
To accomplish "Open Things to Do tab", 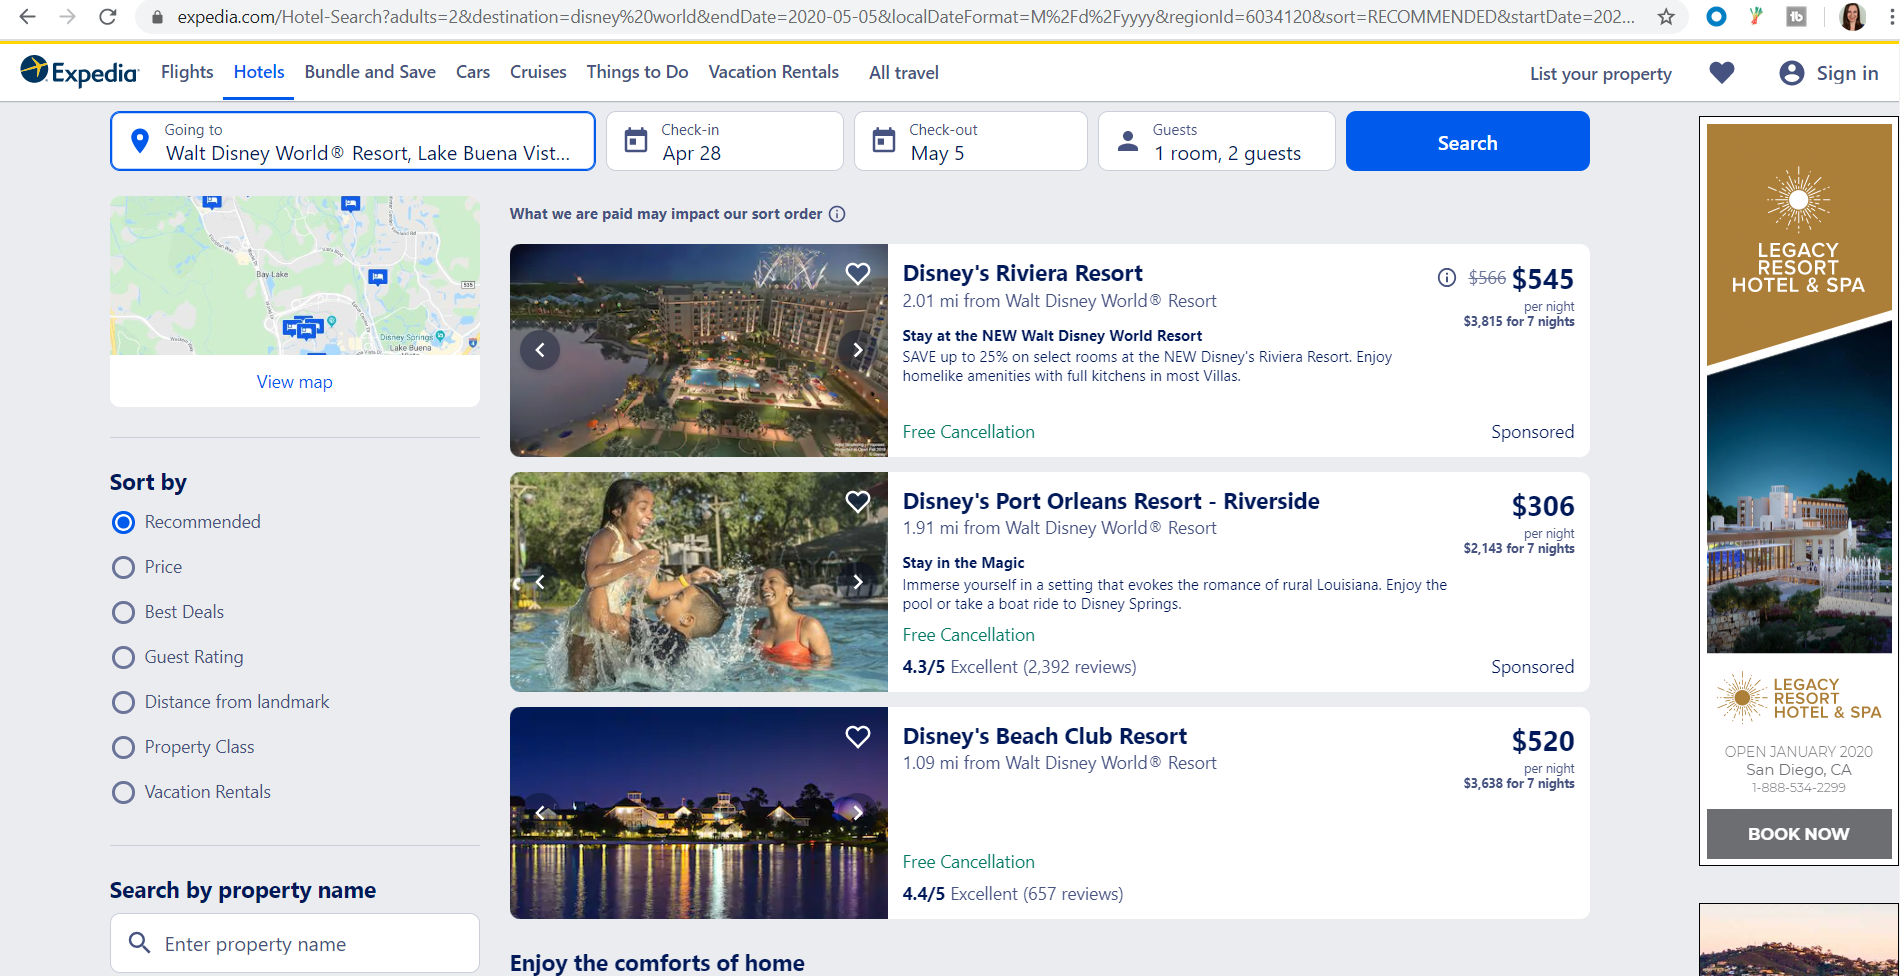I will [x=637, y=72].
